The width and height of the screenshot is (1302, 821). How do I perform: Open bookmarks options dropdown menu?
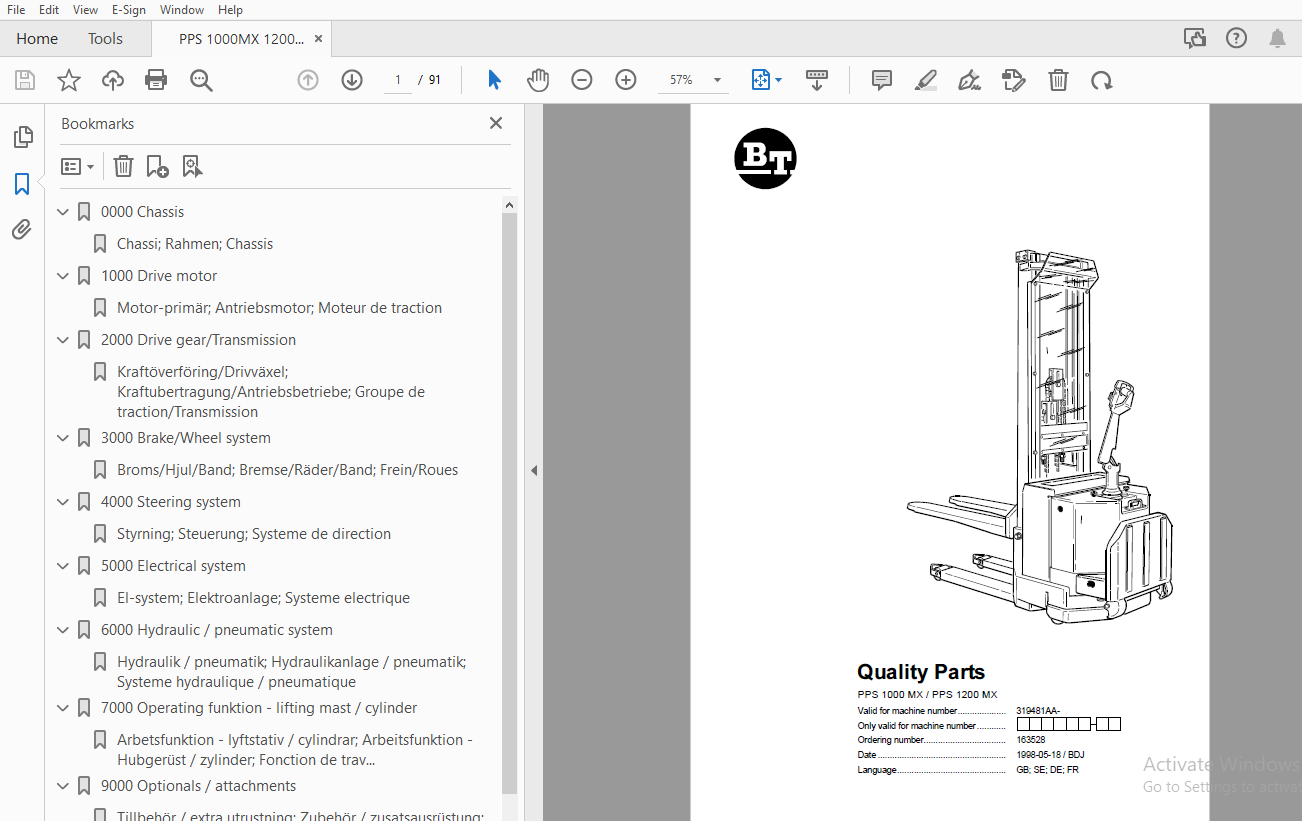click(78, 166)
